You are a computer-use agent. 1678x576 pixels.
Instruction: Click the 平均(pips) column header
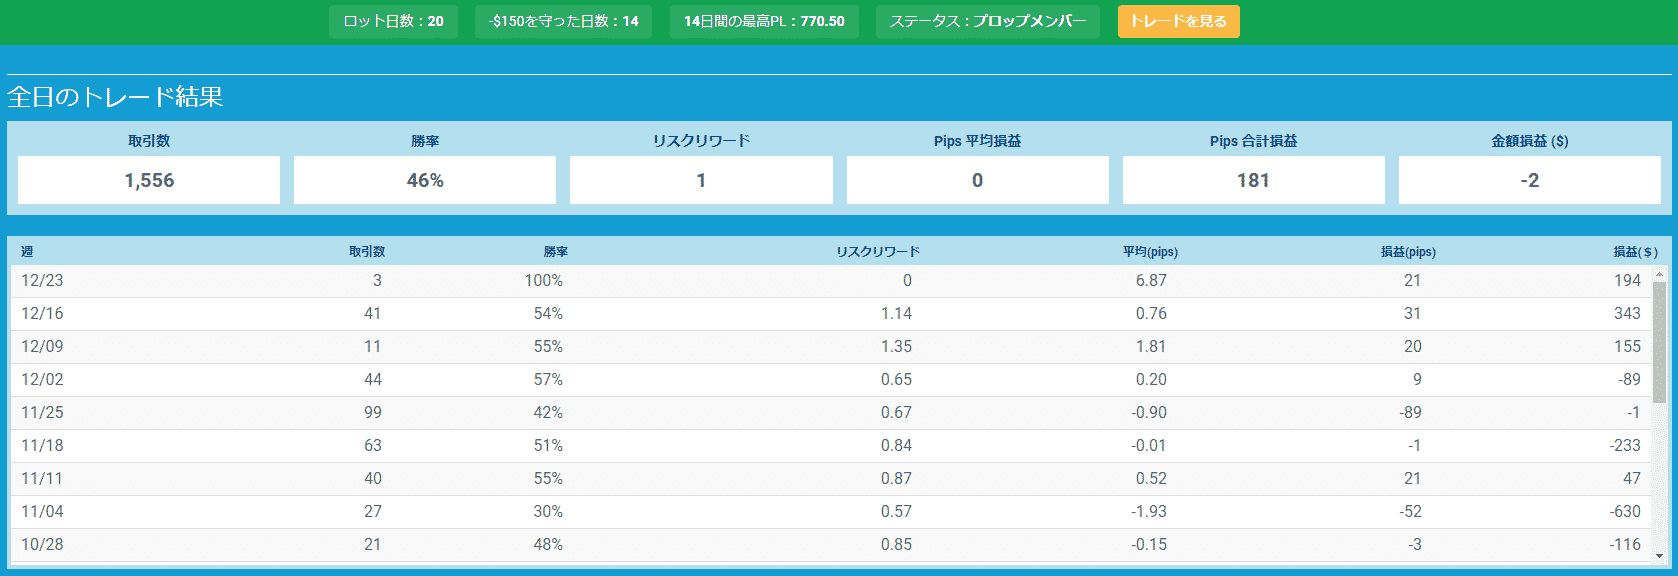[1150, 252]
